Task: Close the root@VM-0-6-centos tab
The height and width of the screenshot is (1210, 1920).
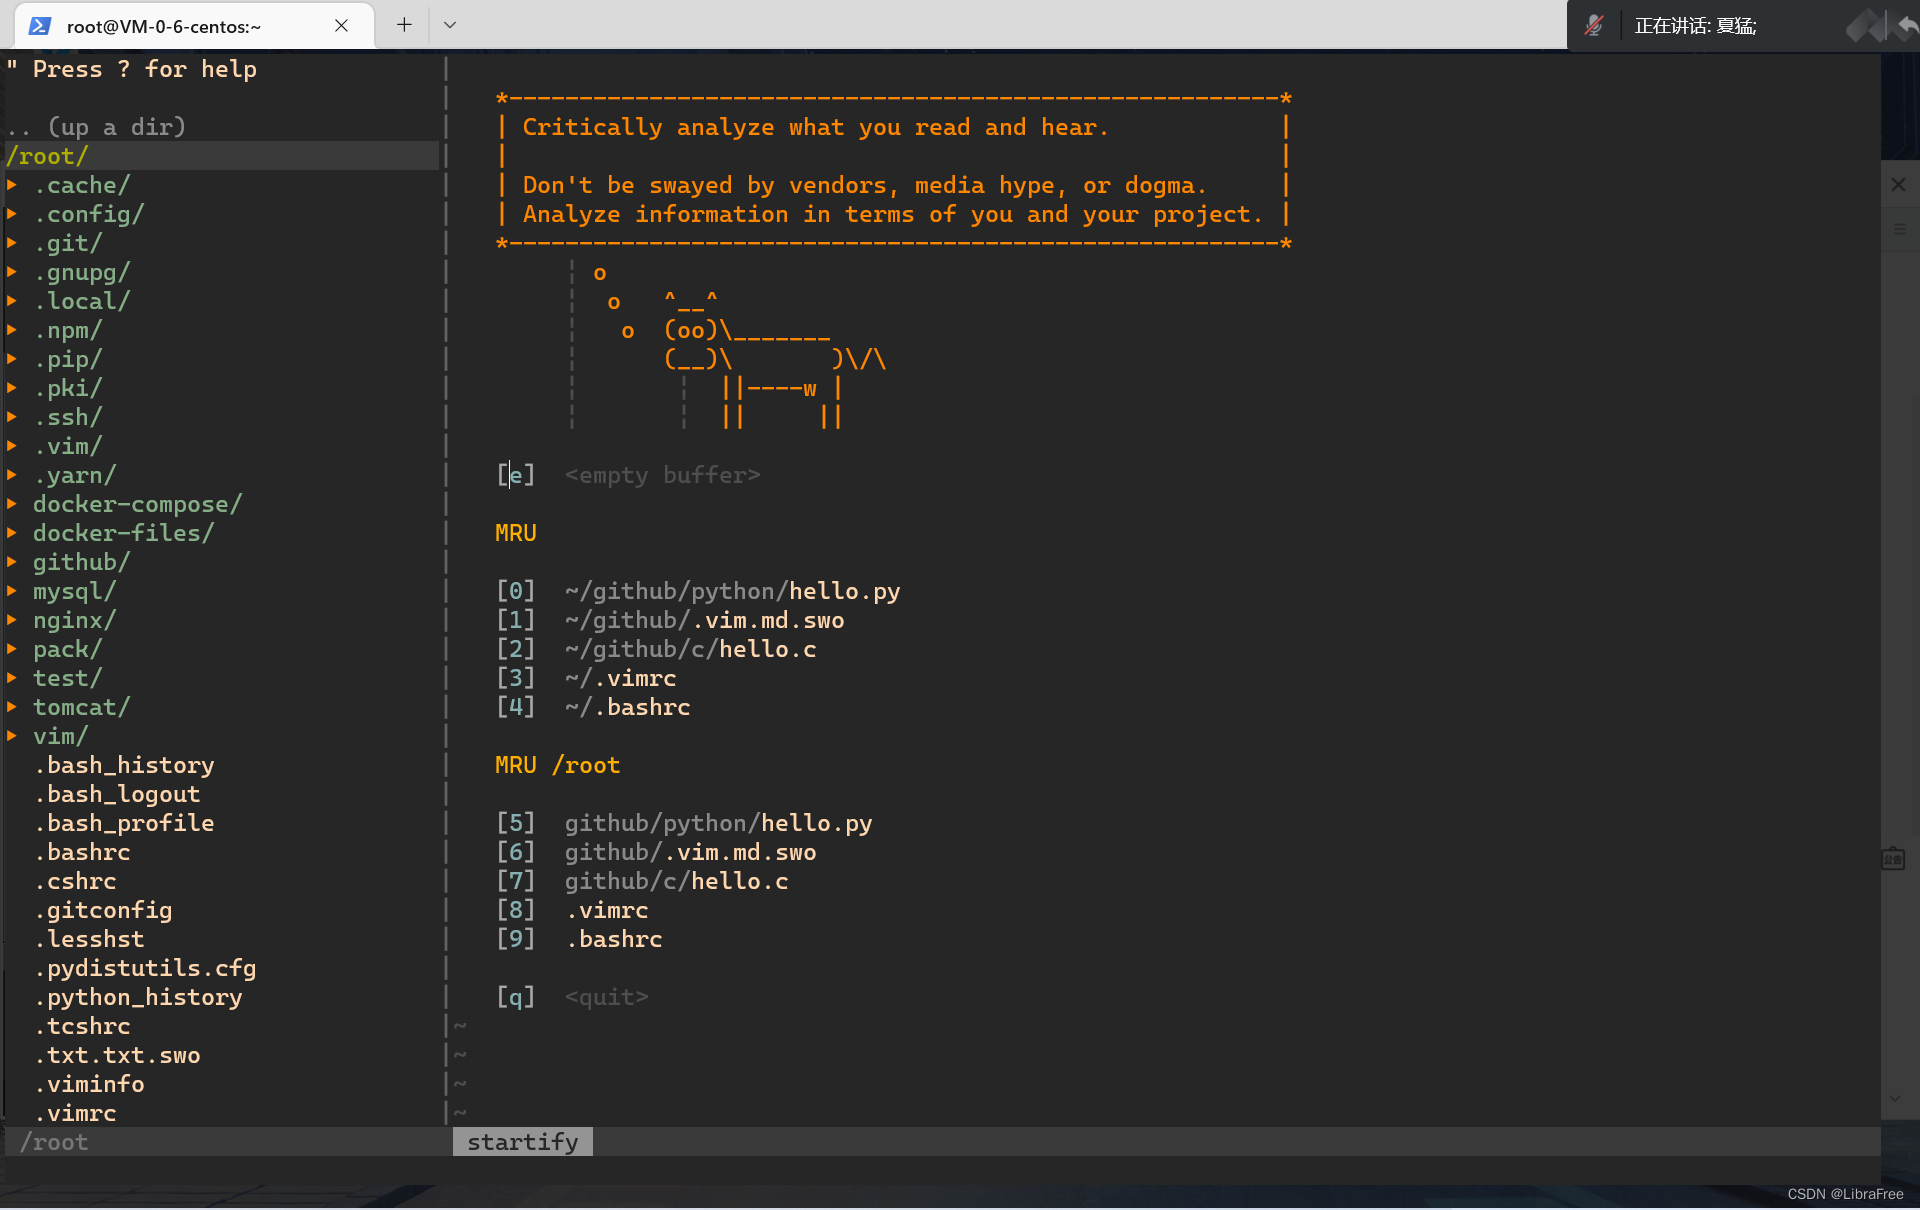Action: pos(341,26)
